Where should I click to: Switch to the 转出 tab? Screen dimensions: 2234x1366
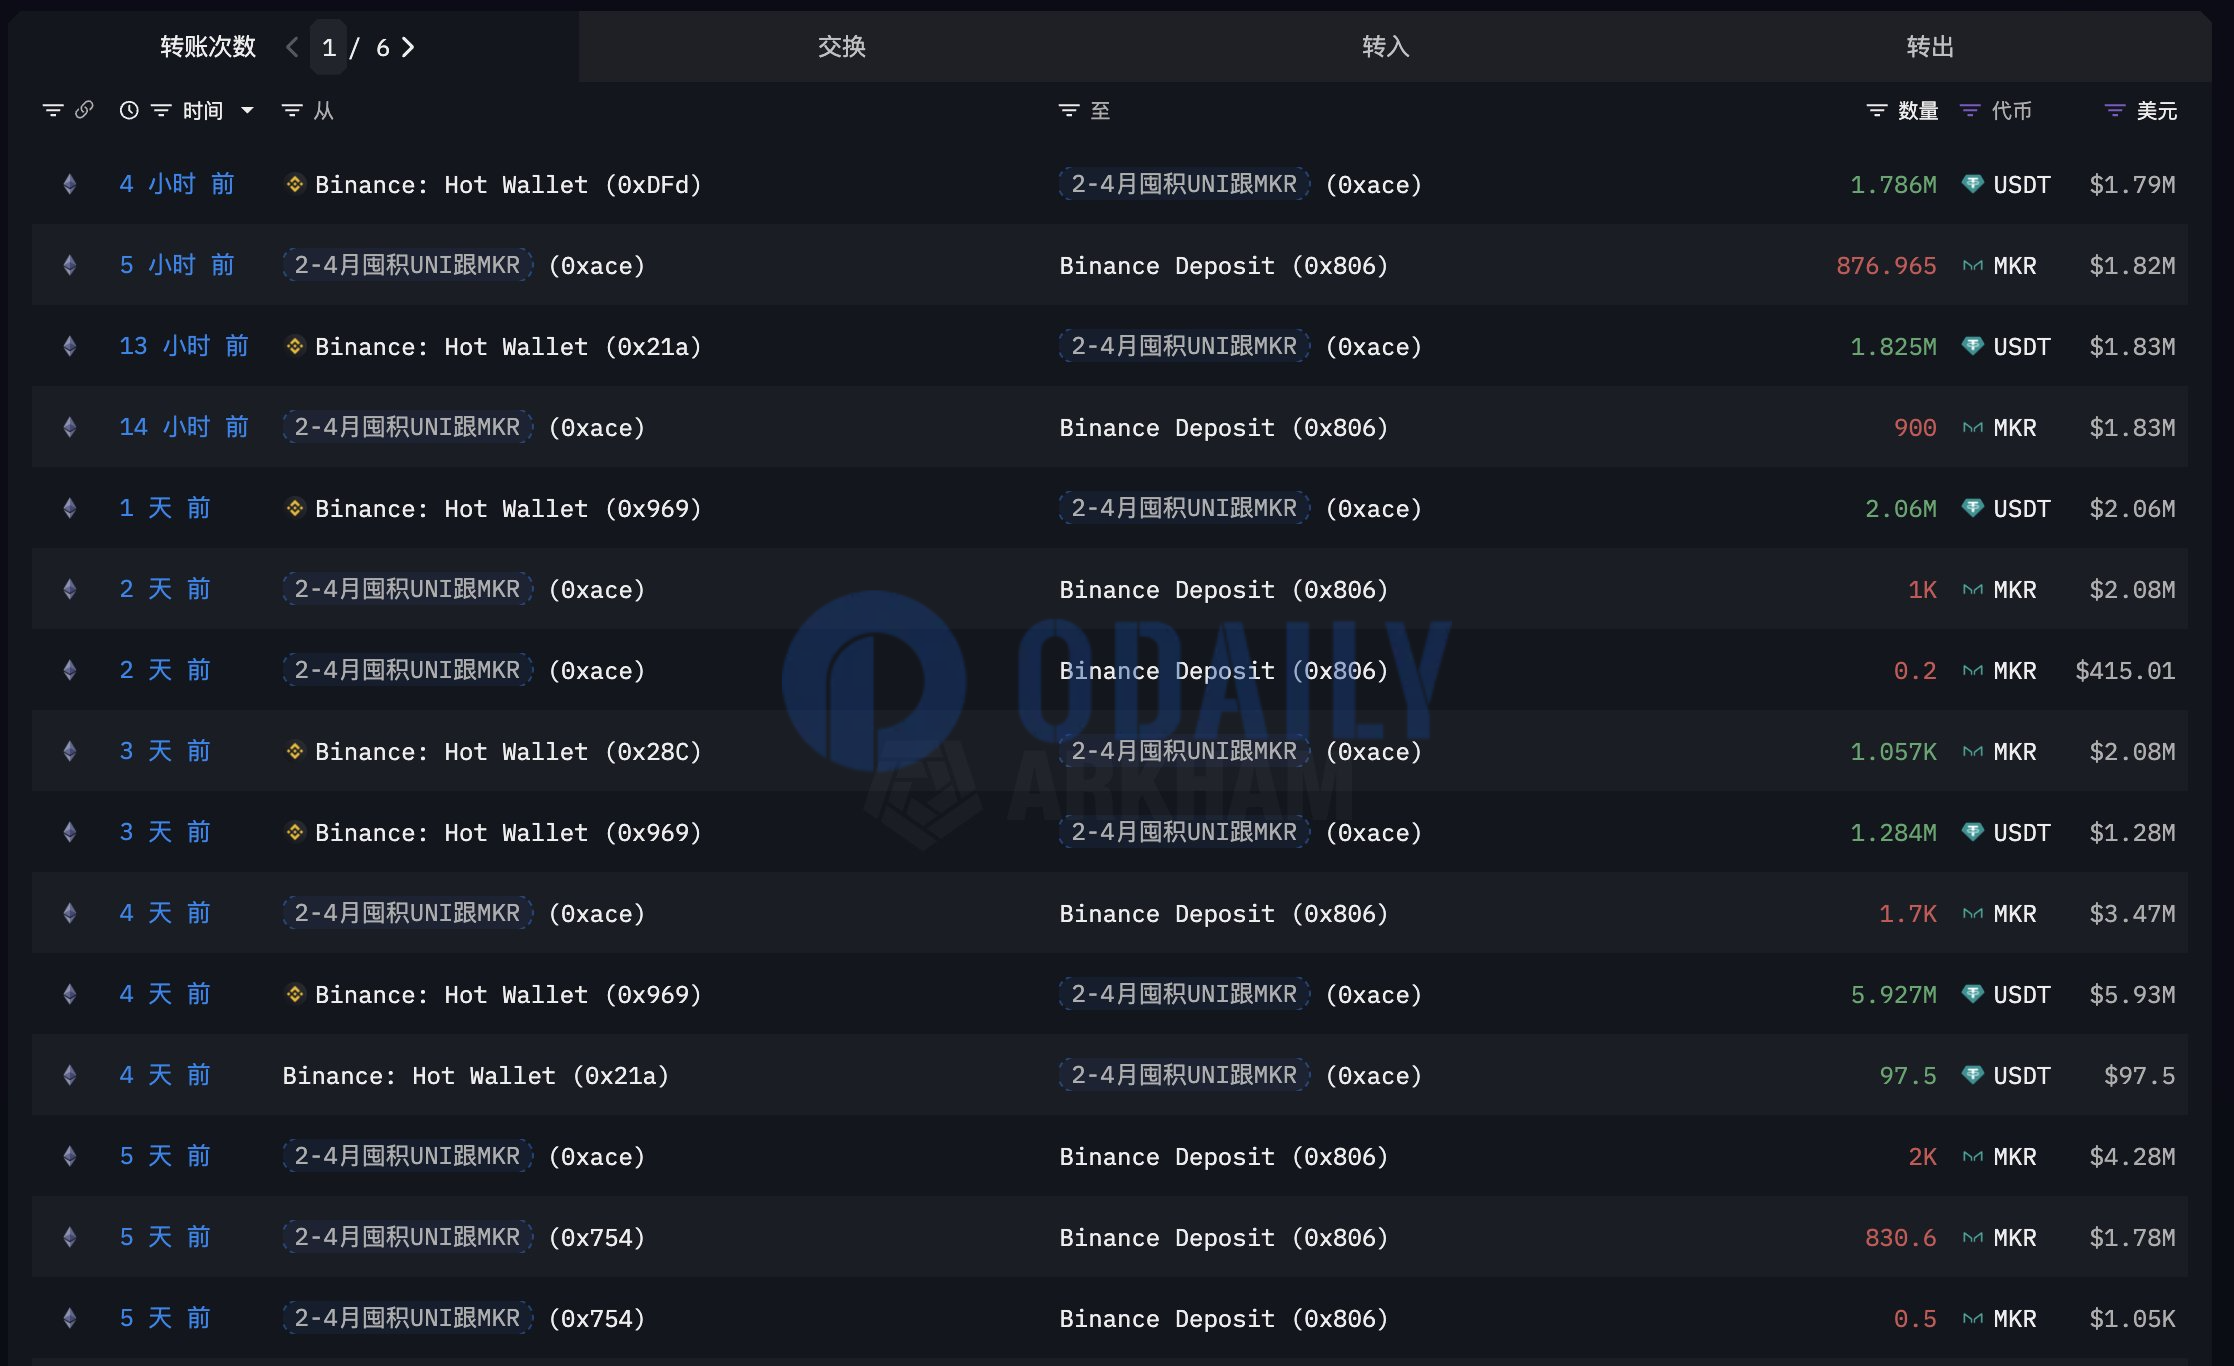click(1930, 47)
